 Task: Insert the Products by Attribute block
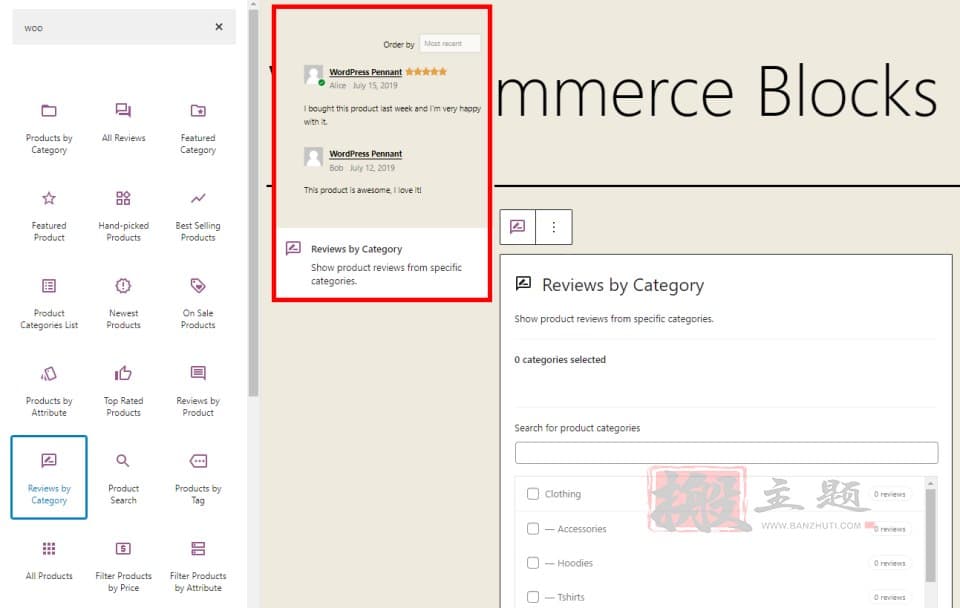[x=49, y=391]
